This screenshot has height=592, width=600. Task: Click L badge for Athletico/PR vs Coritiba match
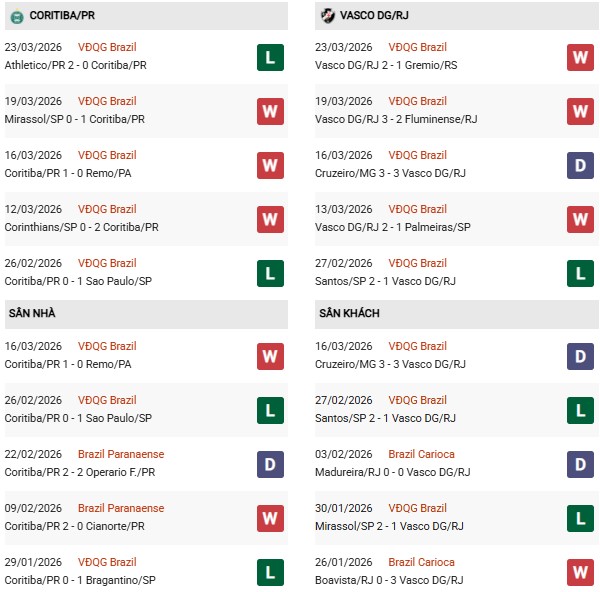(269, 57)
